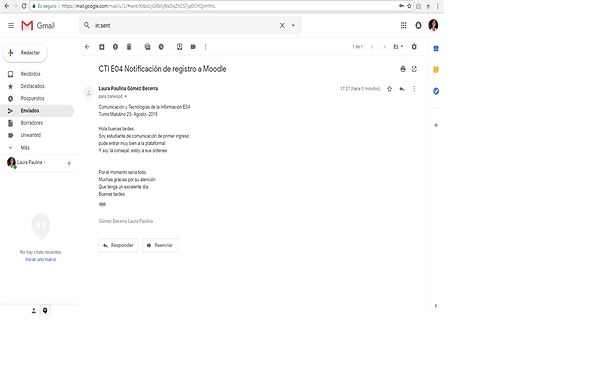The width and height of the screenshot is (600, 367).
Task: Open Hangouts contacts icon
Action: tap(34, 311)
